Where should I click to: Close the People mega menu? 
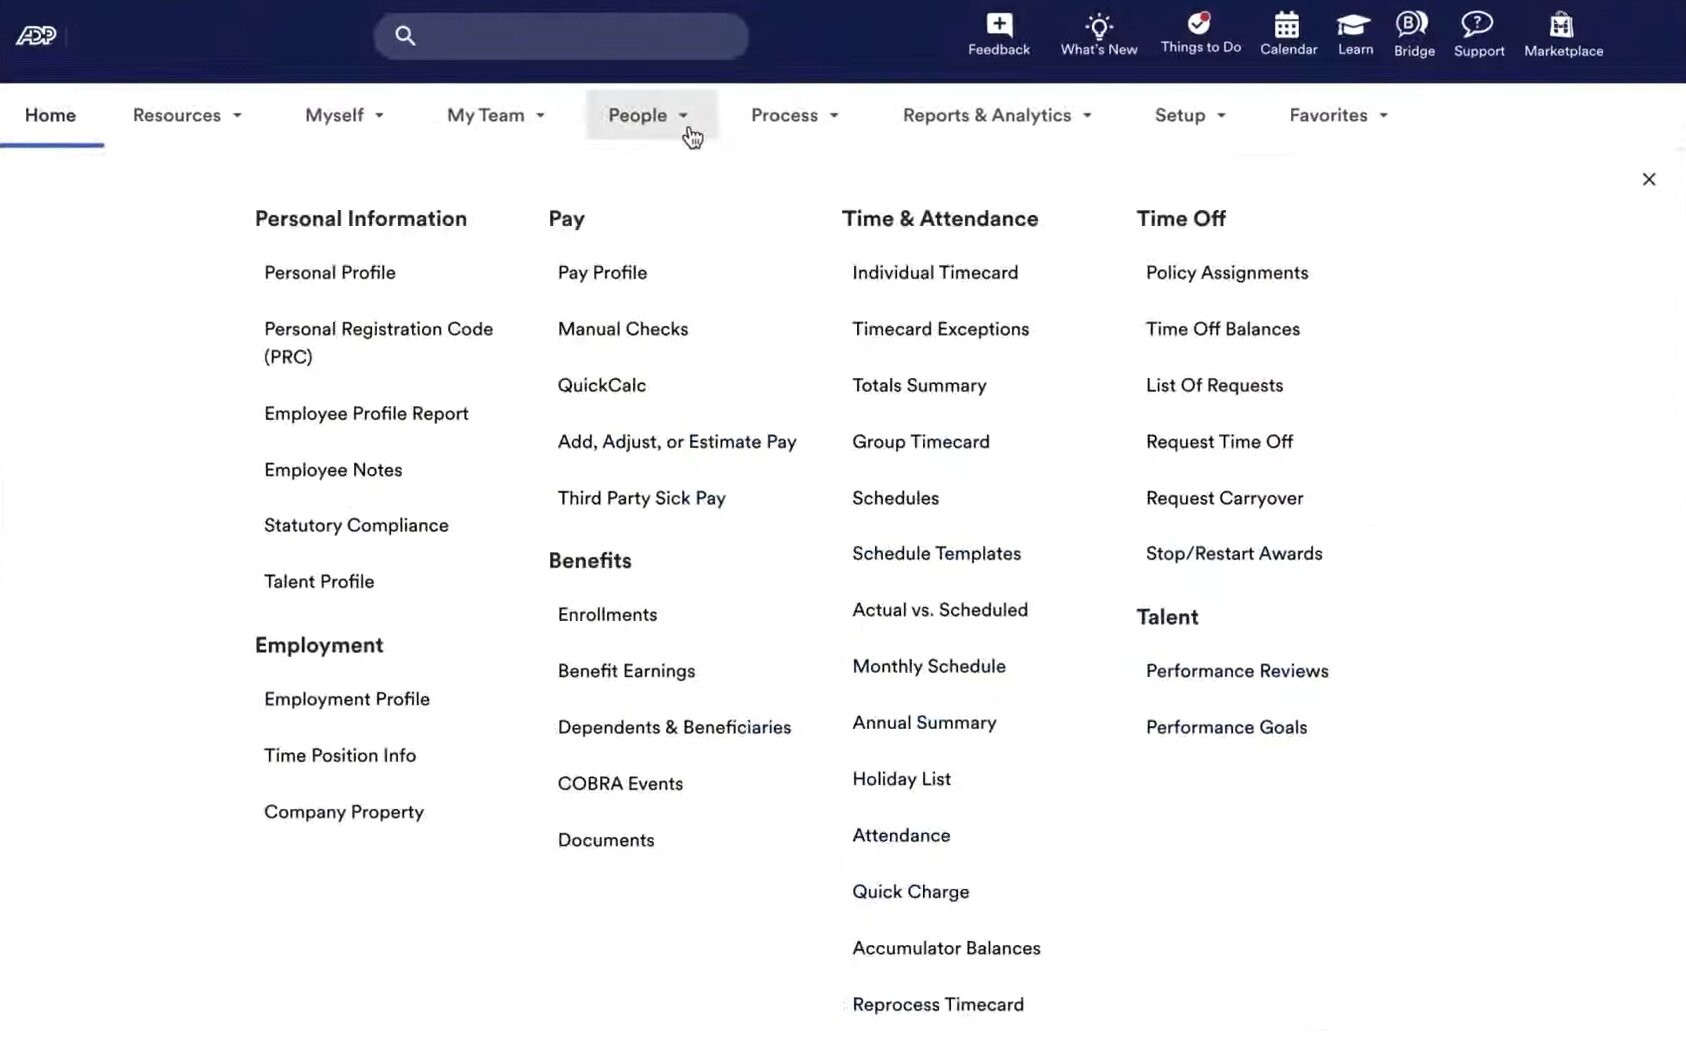[1648, 179]
